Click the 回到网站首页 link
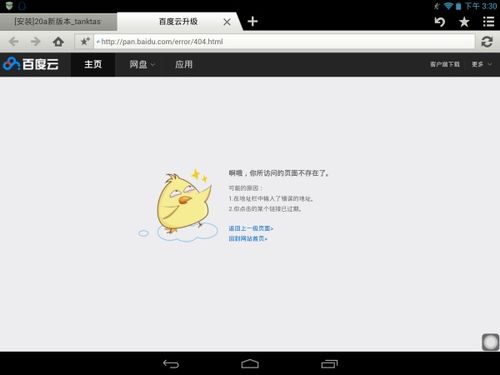Viewport: 500px width, 375px height. (248, 238)
